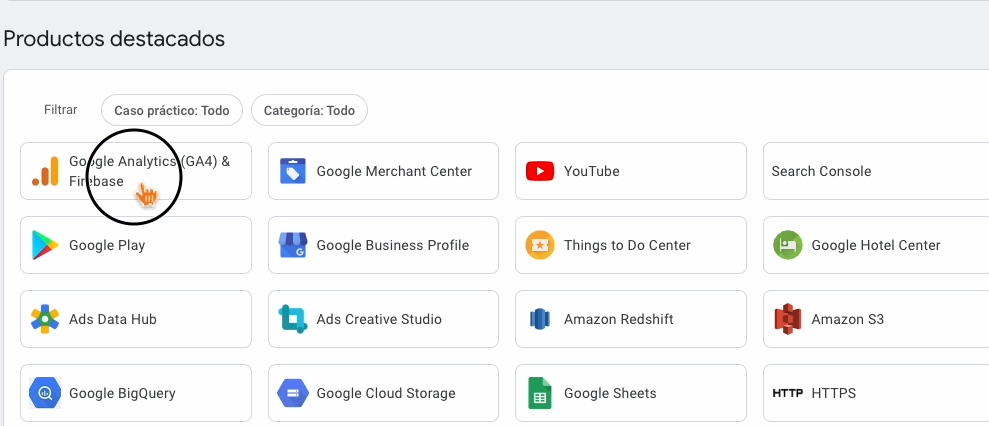Open Google Analytics (GA4) & Firebase card
Viewport: 989px width, 426px height.
pos(150,171)
